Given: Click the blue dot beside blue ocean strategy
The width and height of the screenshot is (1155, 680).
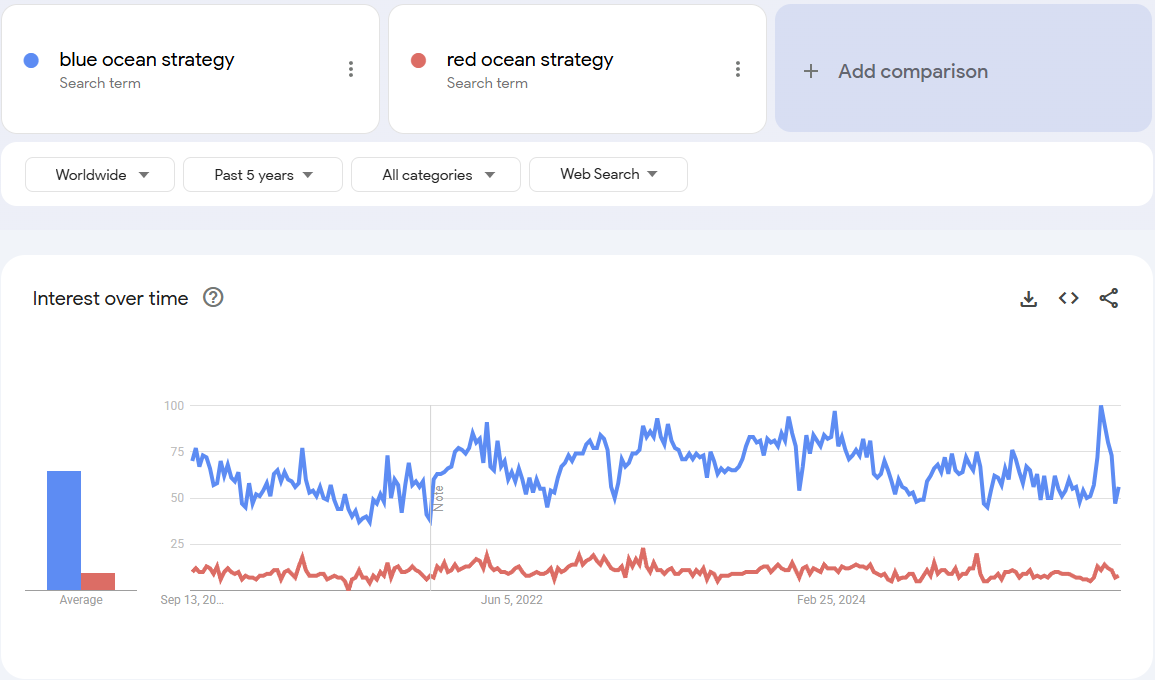Looking at the screenshot, I should click(x=31, y=60).
